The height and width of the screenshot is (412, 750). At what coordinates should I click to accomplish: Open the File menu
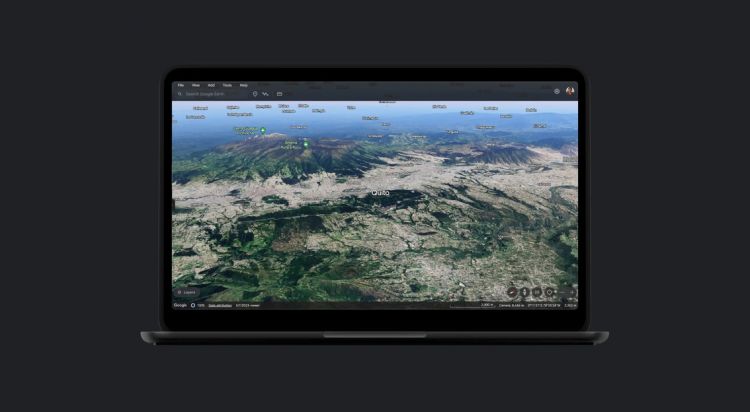click(181, 85)
